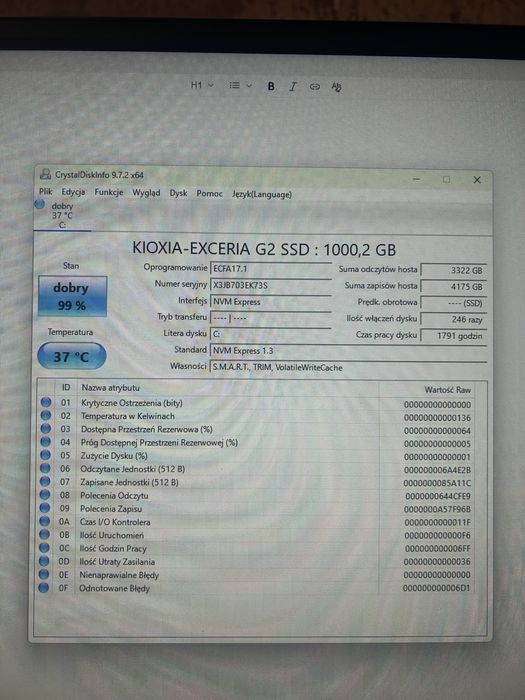Click the KIOXIA-EXCERIA G2 SSD title text

pos(264,249)
